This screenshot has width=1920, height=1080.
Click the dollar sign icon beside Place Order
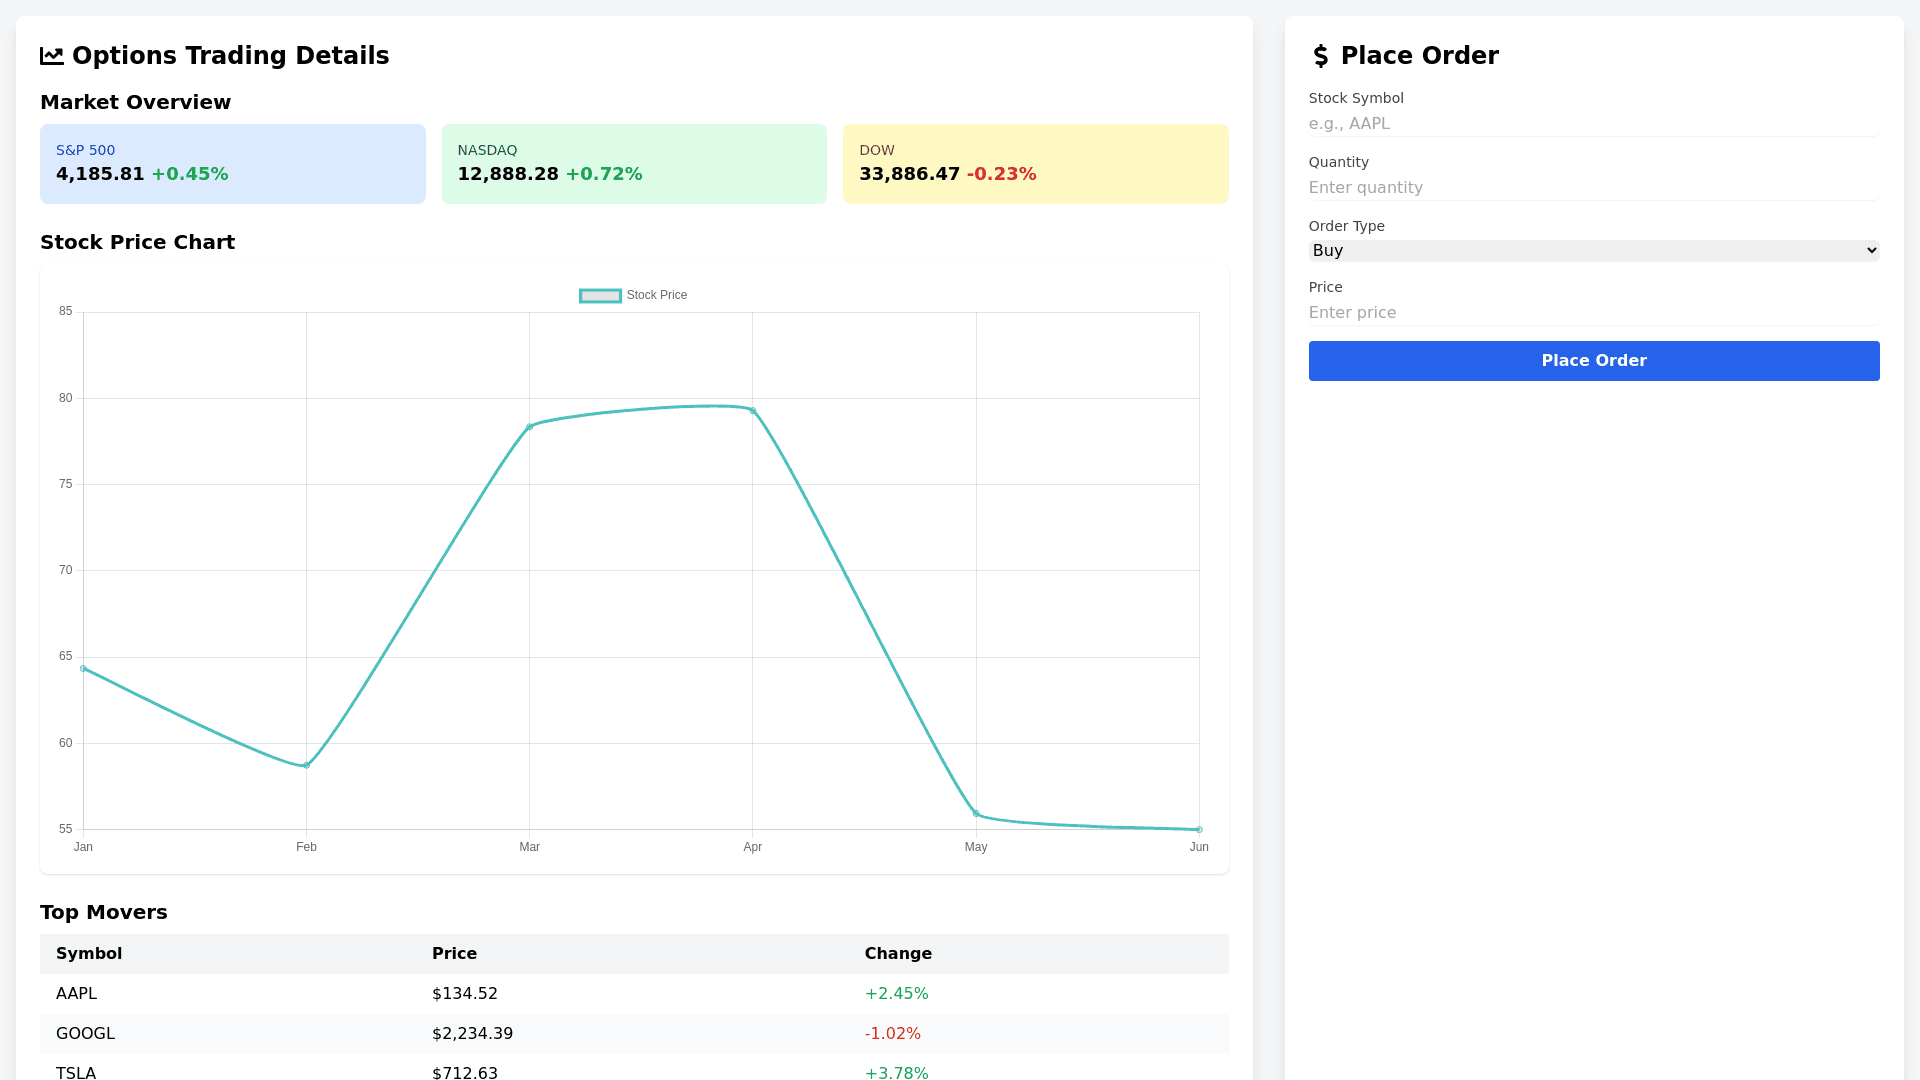[x=1320, y=56]
